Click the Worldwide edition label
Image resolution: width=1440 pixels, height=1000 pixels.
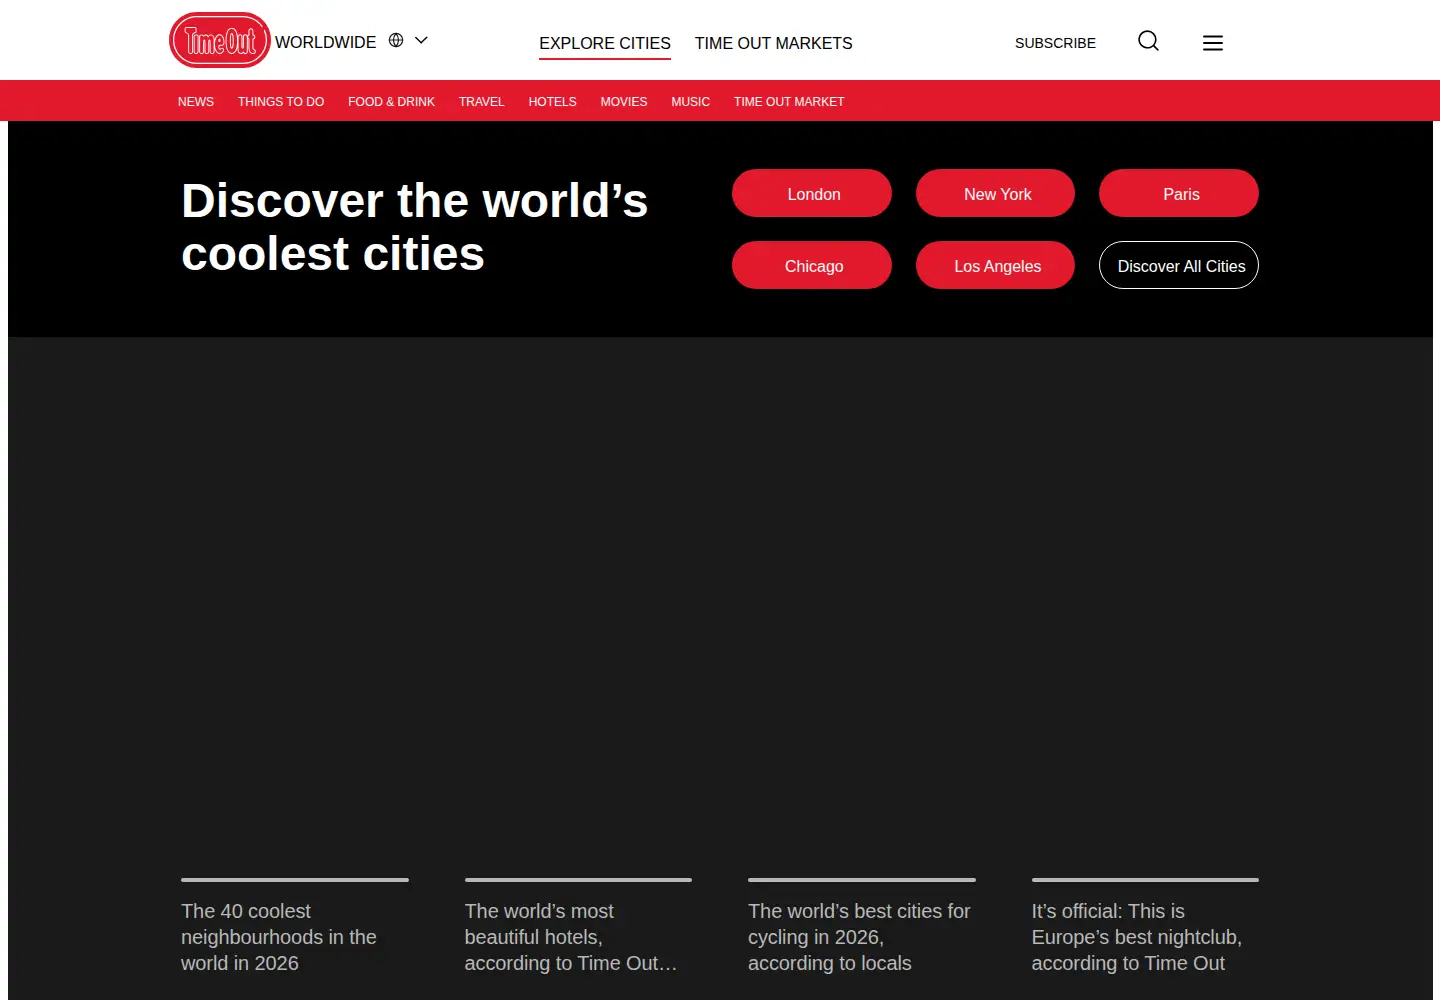(326, 42)
